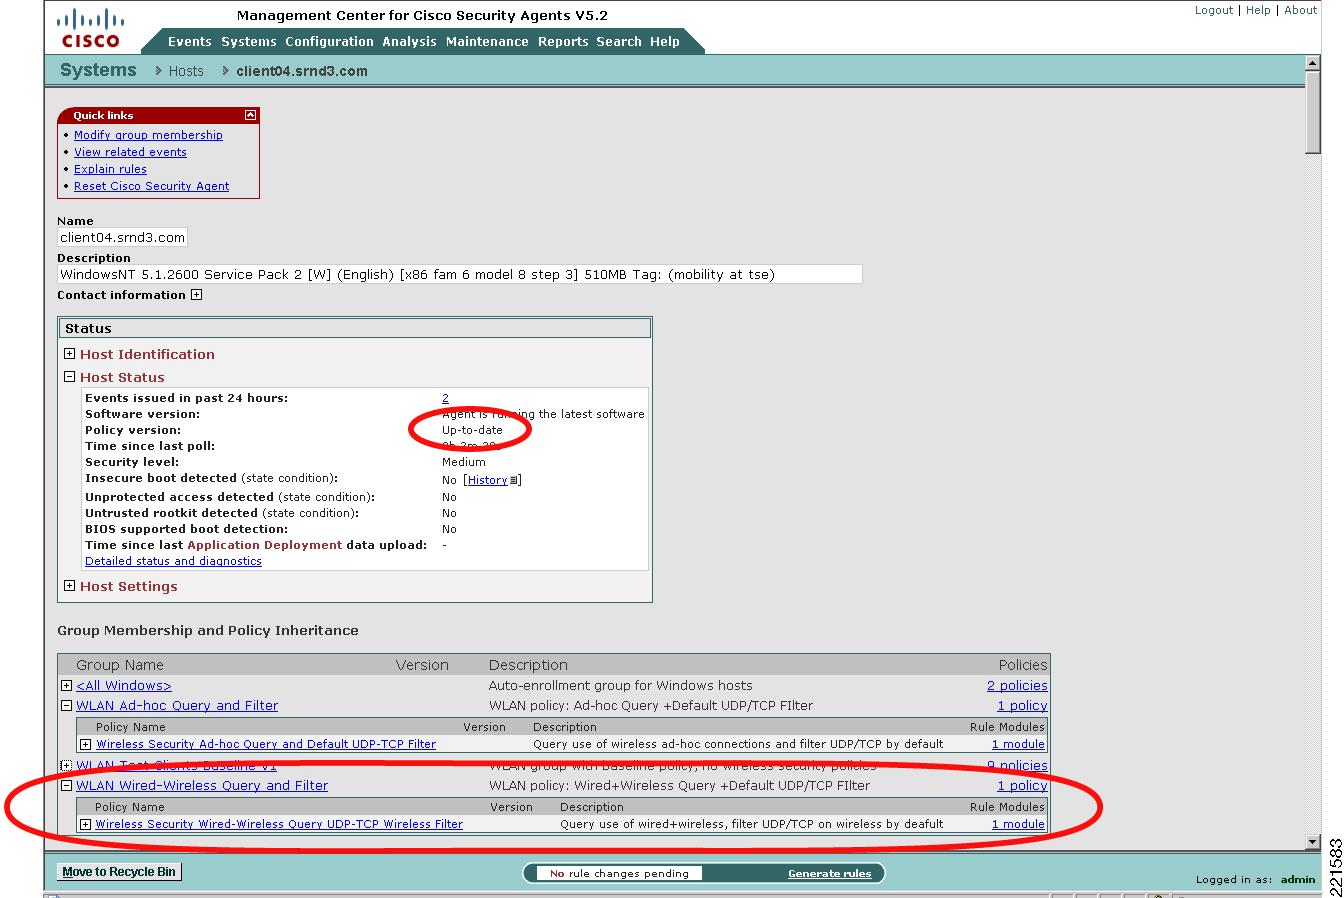The image size is (1344, 898).
Task: Expand Wireless Security Ad-hoc Query policy row
Action: pyautogui.click(x=85, y=744)
